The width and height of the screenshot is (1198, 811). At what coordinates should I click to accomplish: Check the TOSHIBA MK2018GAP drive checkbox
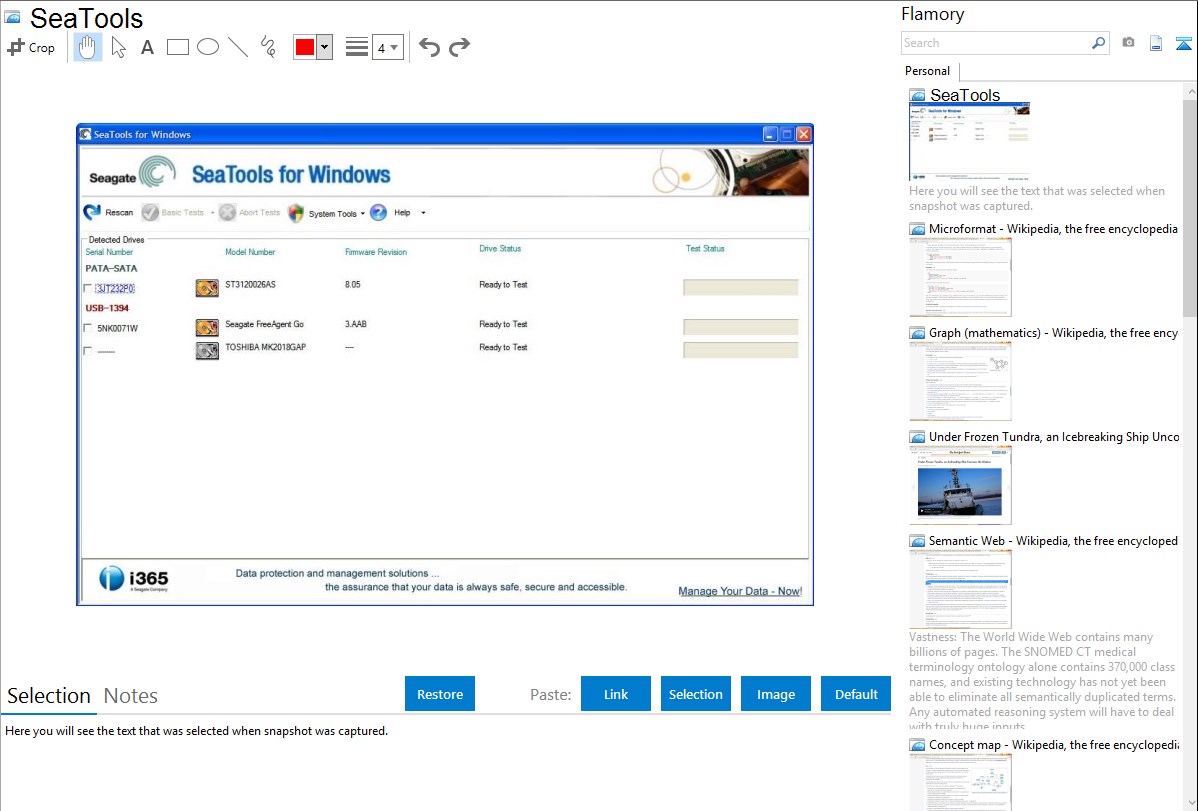[x=88, y=351]
